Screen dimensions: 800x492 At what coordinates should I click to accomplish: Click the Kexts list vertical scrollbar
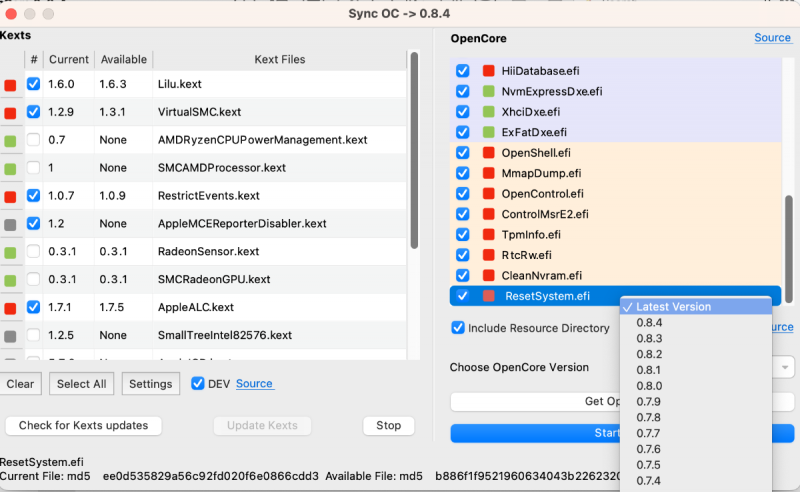click(414, 150)
